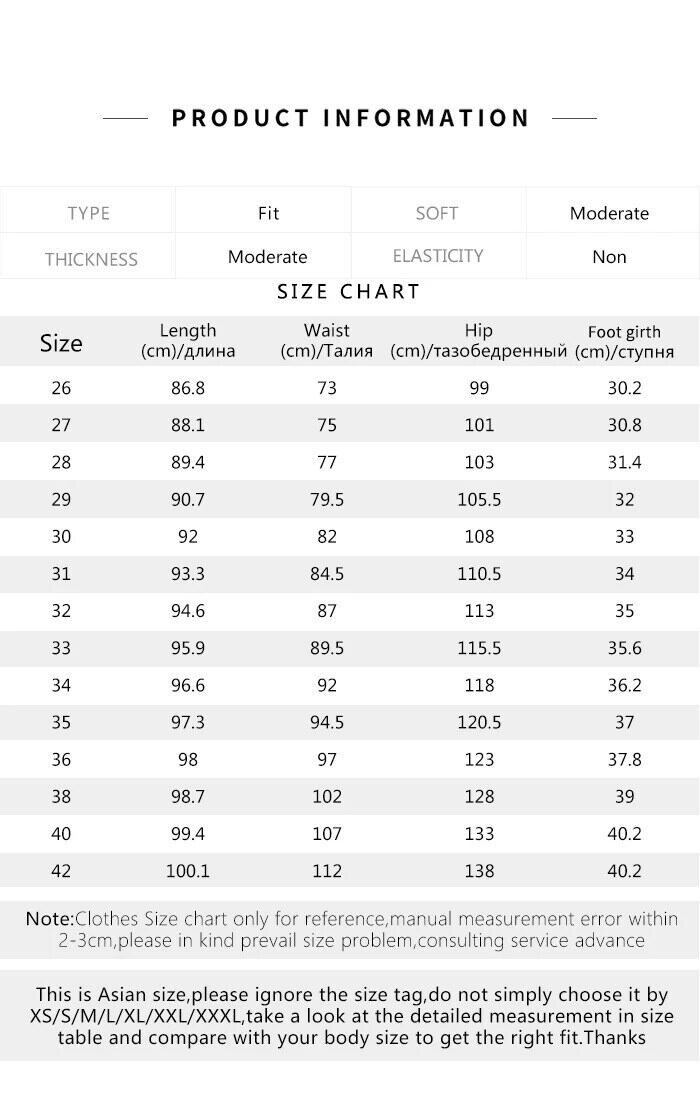This screenshot has height=1098, width=700.
Task: Click the Asian size notice text
Action: pyautogui.click(x=351, y=1016)
